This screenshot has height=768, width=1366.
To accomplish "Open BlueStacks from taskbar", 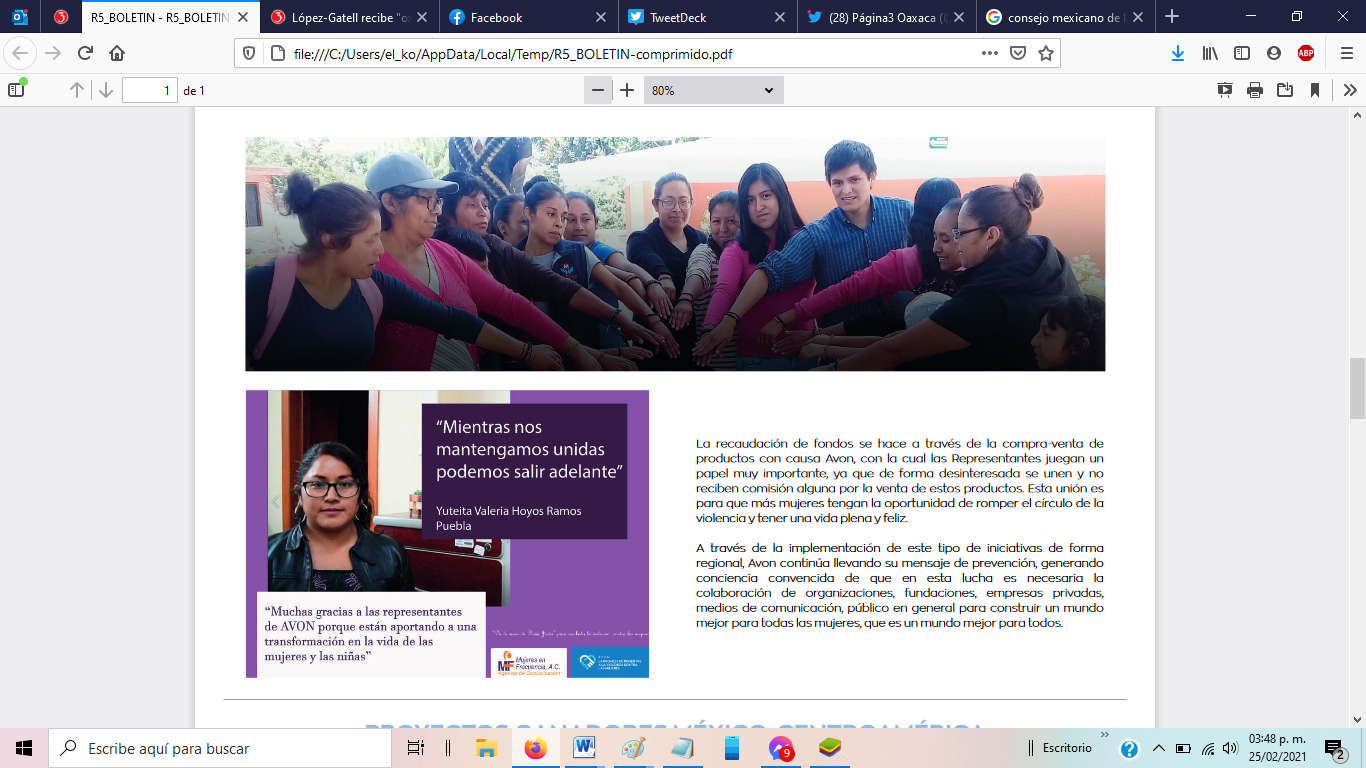I will 830,748.
